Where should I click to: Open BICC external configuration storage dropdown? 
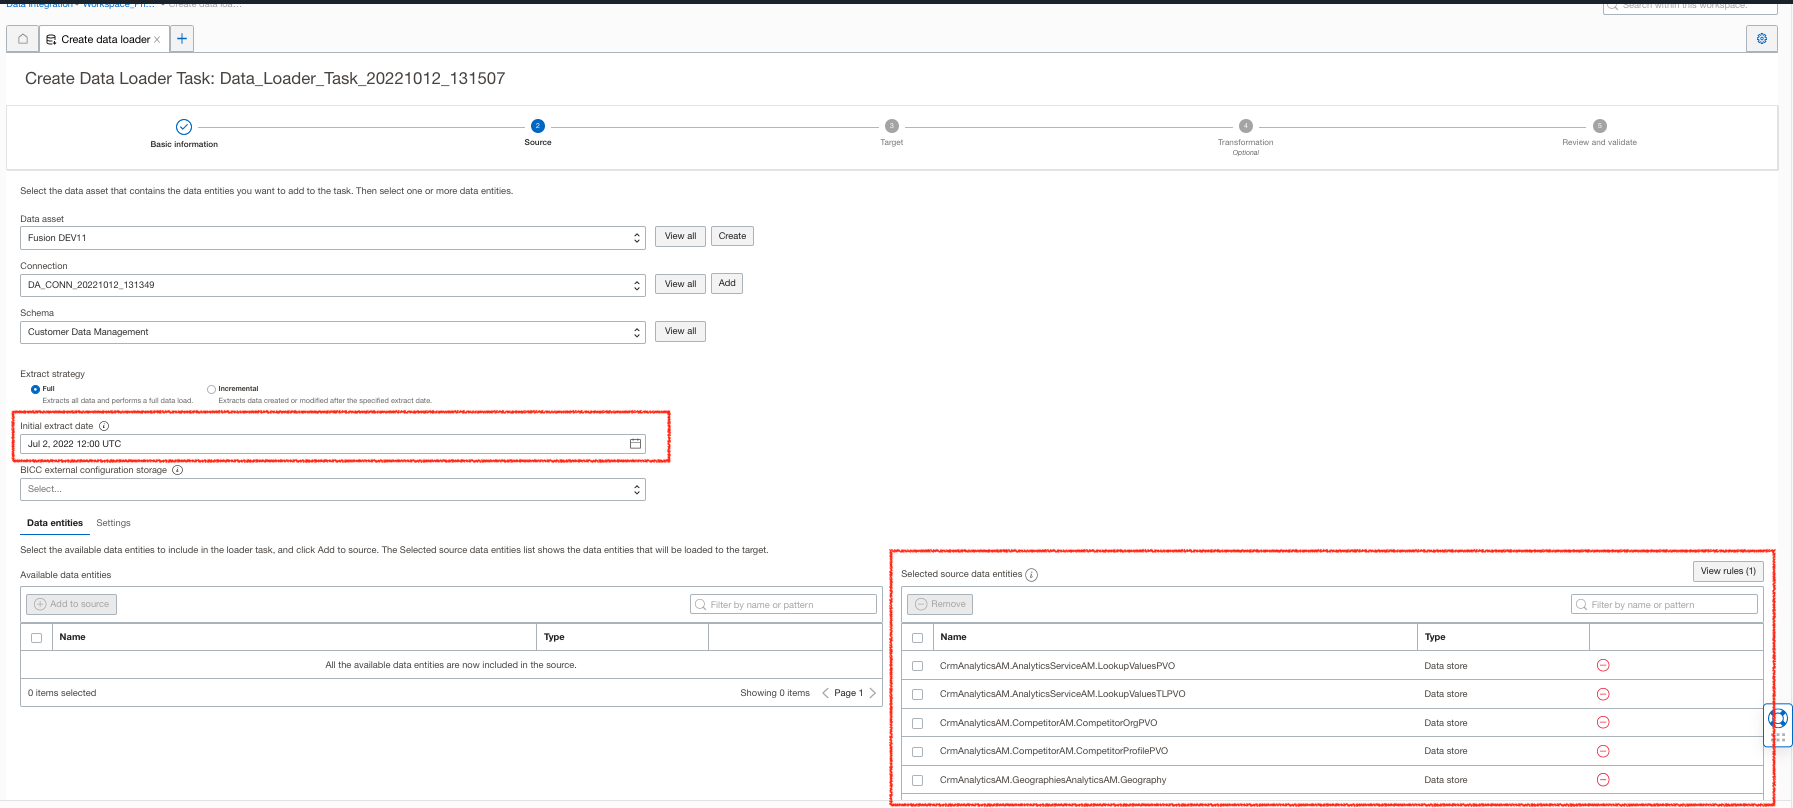[333, 489]
